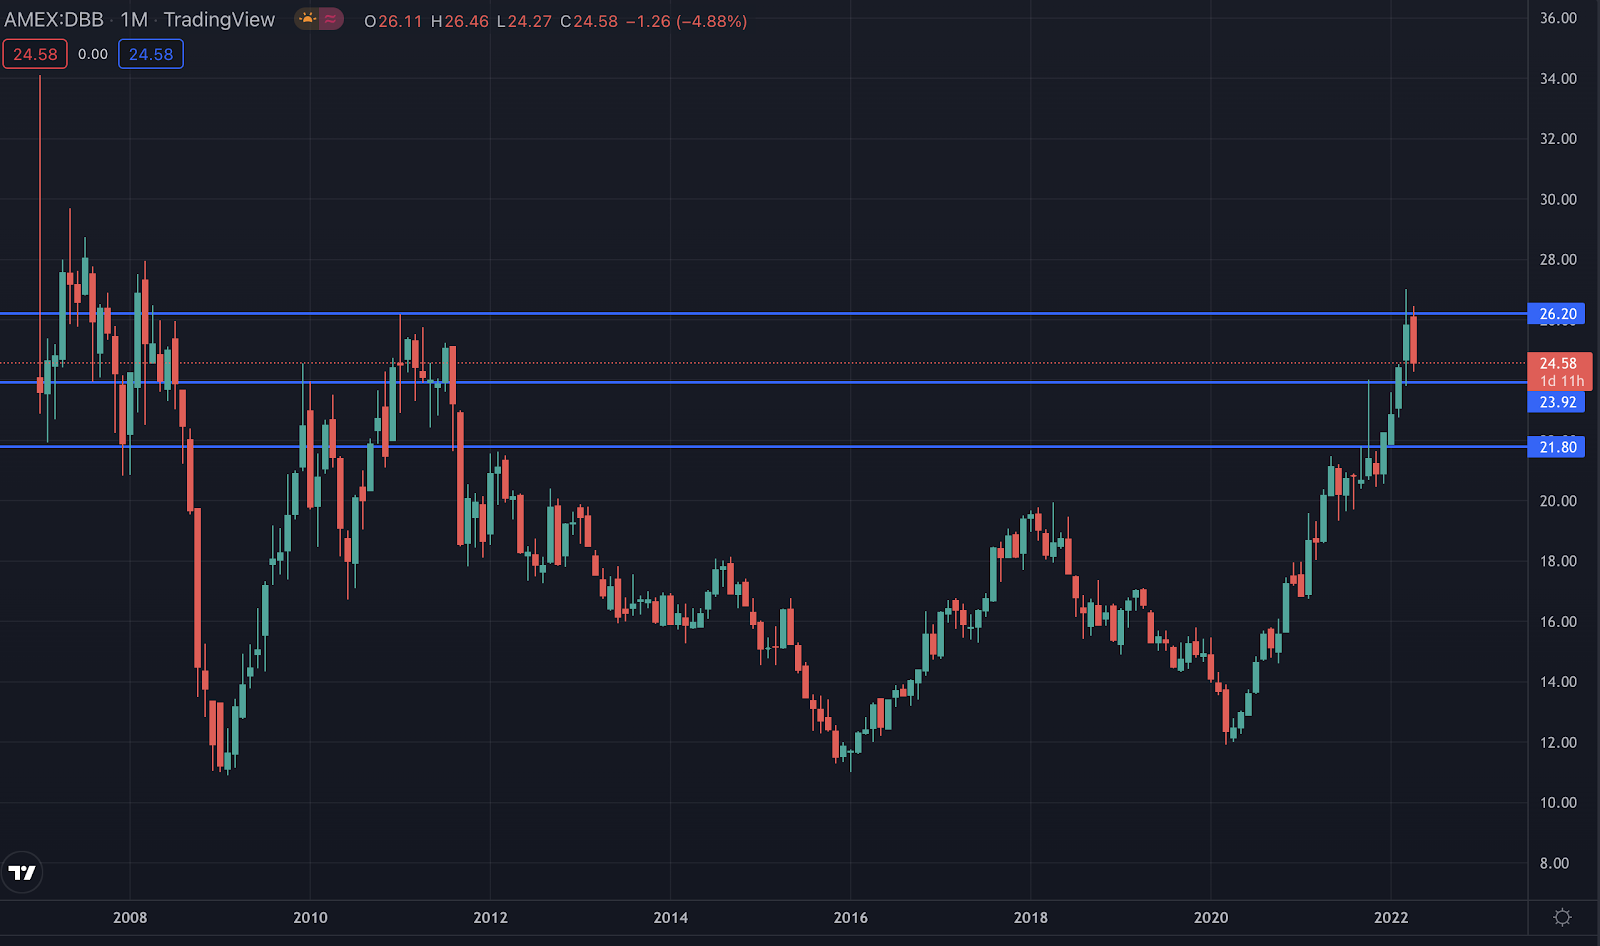Click the high value 26.46
Image resolution: width=1600 pixels, height=946 pixels.
(x=466, y=21)
